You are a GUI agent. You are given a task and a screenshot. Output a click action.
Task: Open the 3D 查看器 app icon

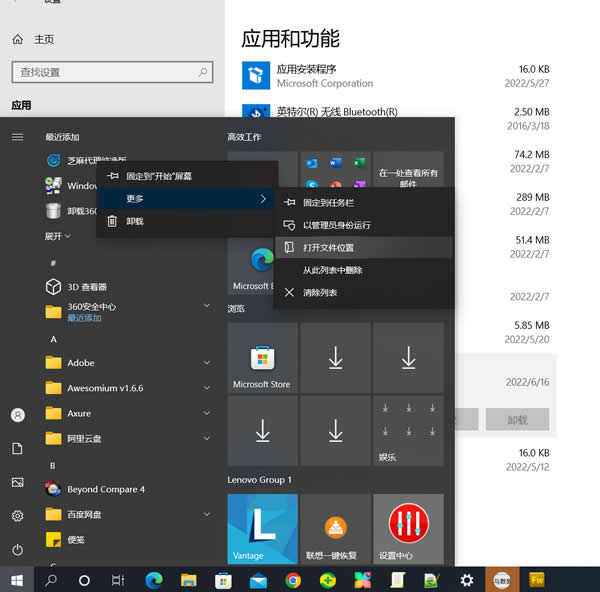(x=53, y=287)
